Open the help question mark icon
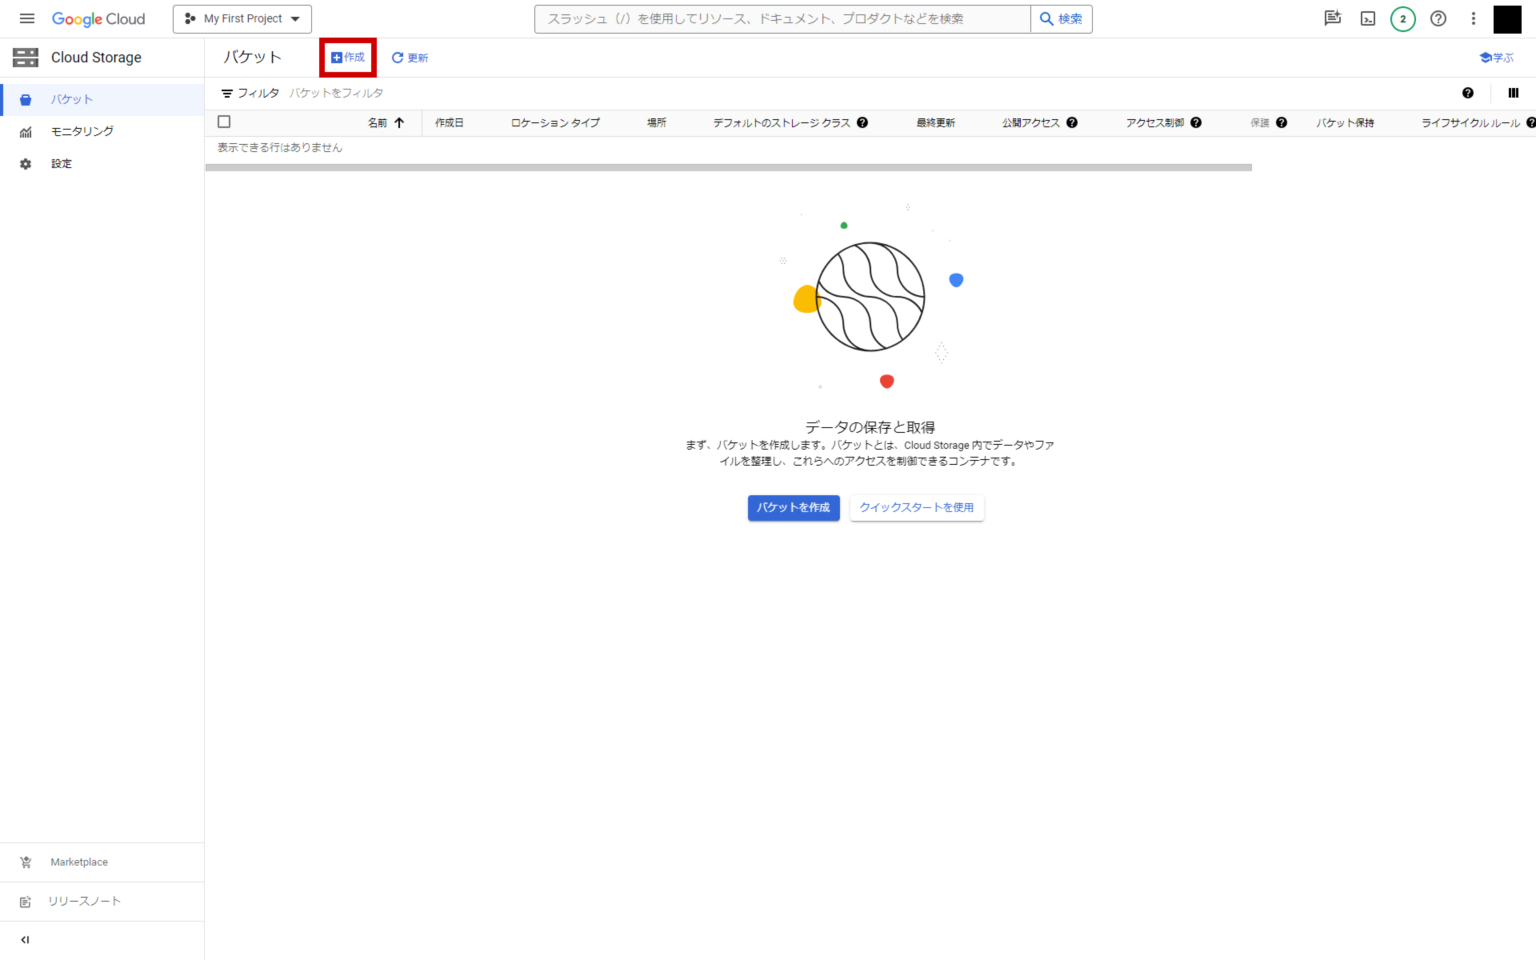The image size is (1536, 960). 1438,18
